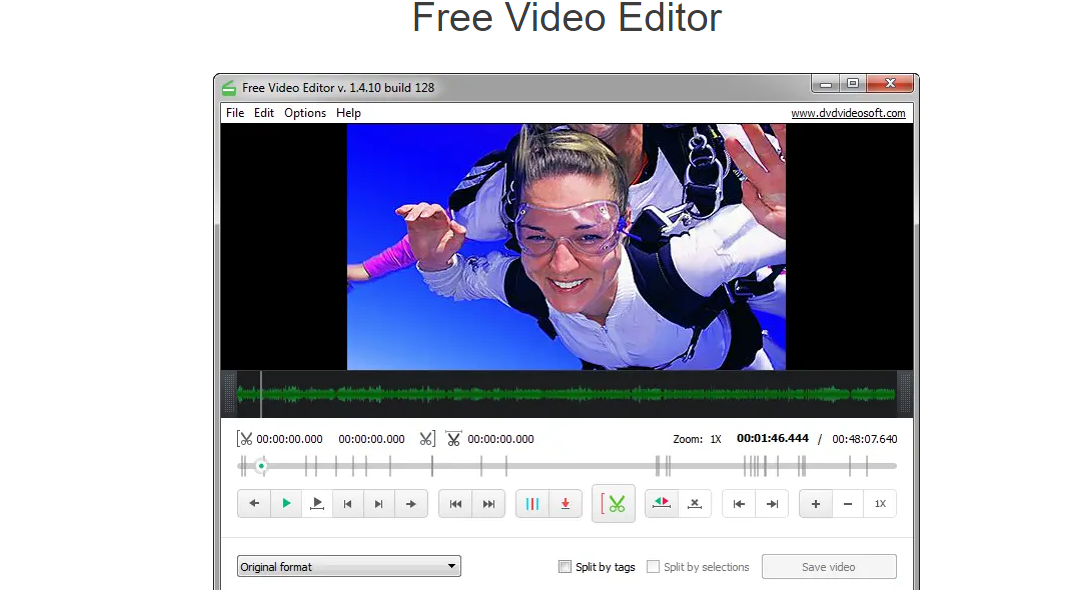Toggle the Split by selections checkbox
Image resolution: width=1089 pixels, height=590 pixels.
click(x=653, y=567)
